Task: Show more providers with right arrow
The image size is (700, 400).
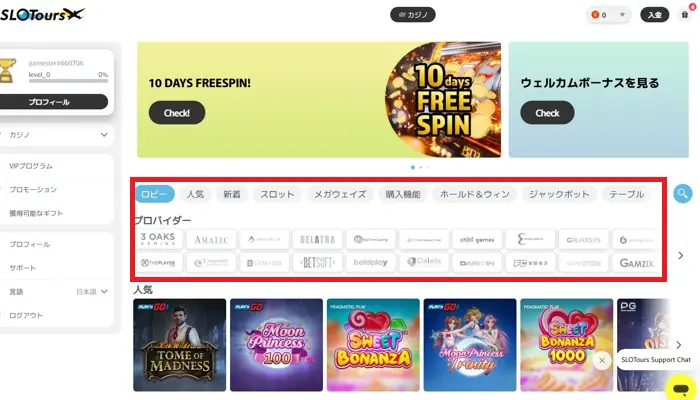Action: [680, 255]
